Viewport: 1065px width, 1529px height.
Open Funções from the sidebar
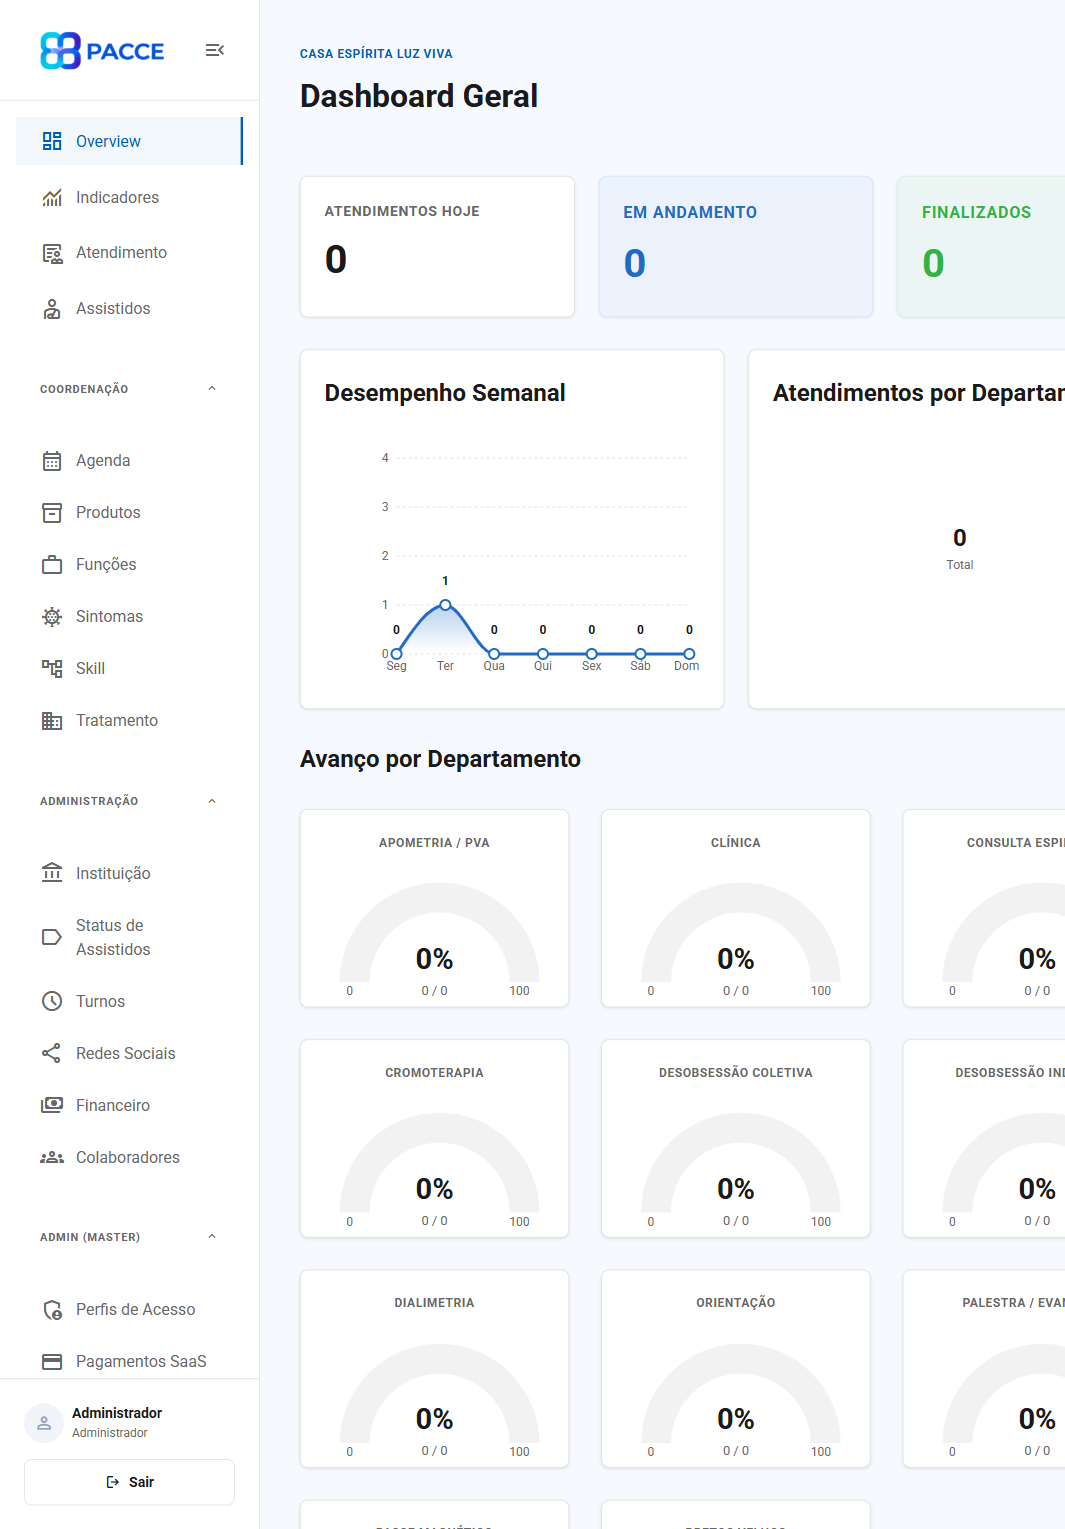pyautogui.click(x=129, y=565)
